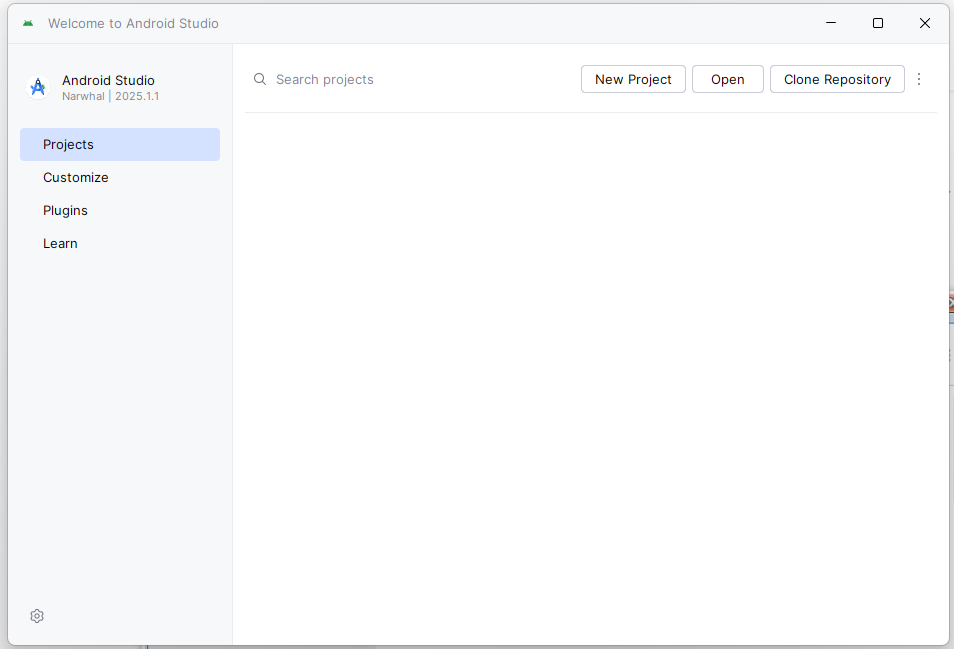This screenshot has height=649, width=954.
Task: Click the Open button
Action: click(728, 79)
